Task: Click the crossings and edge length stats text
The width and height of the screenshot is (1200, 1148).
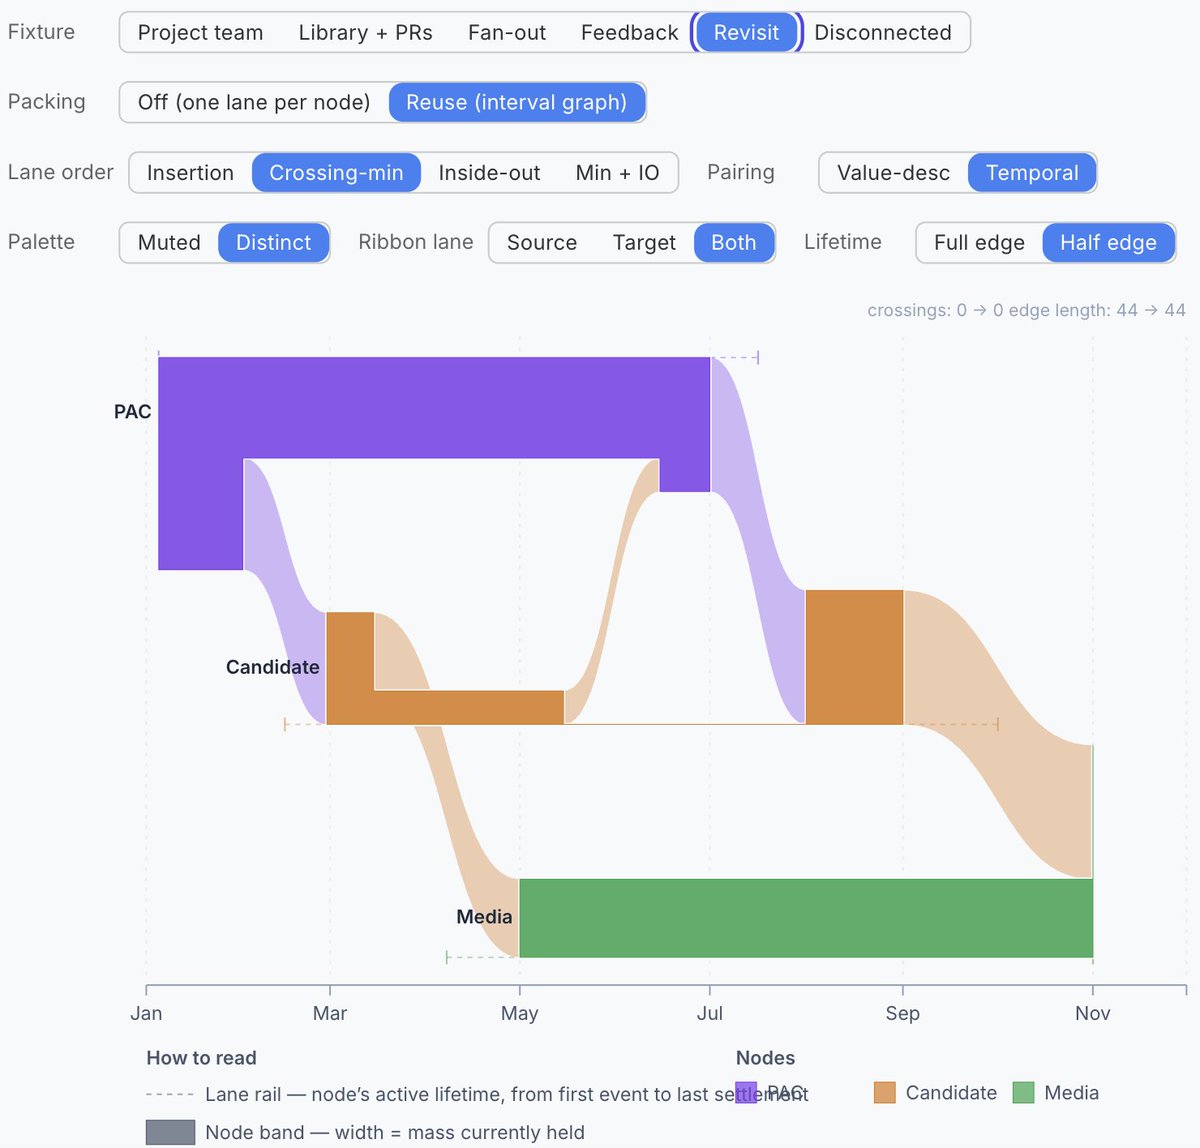Action: click(1026, 310)
